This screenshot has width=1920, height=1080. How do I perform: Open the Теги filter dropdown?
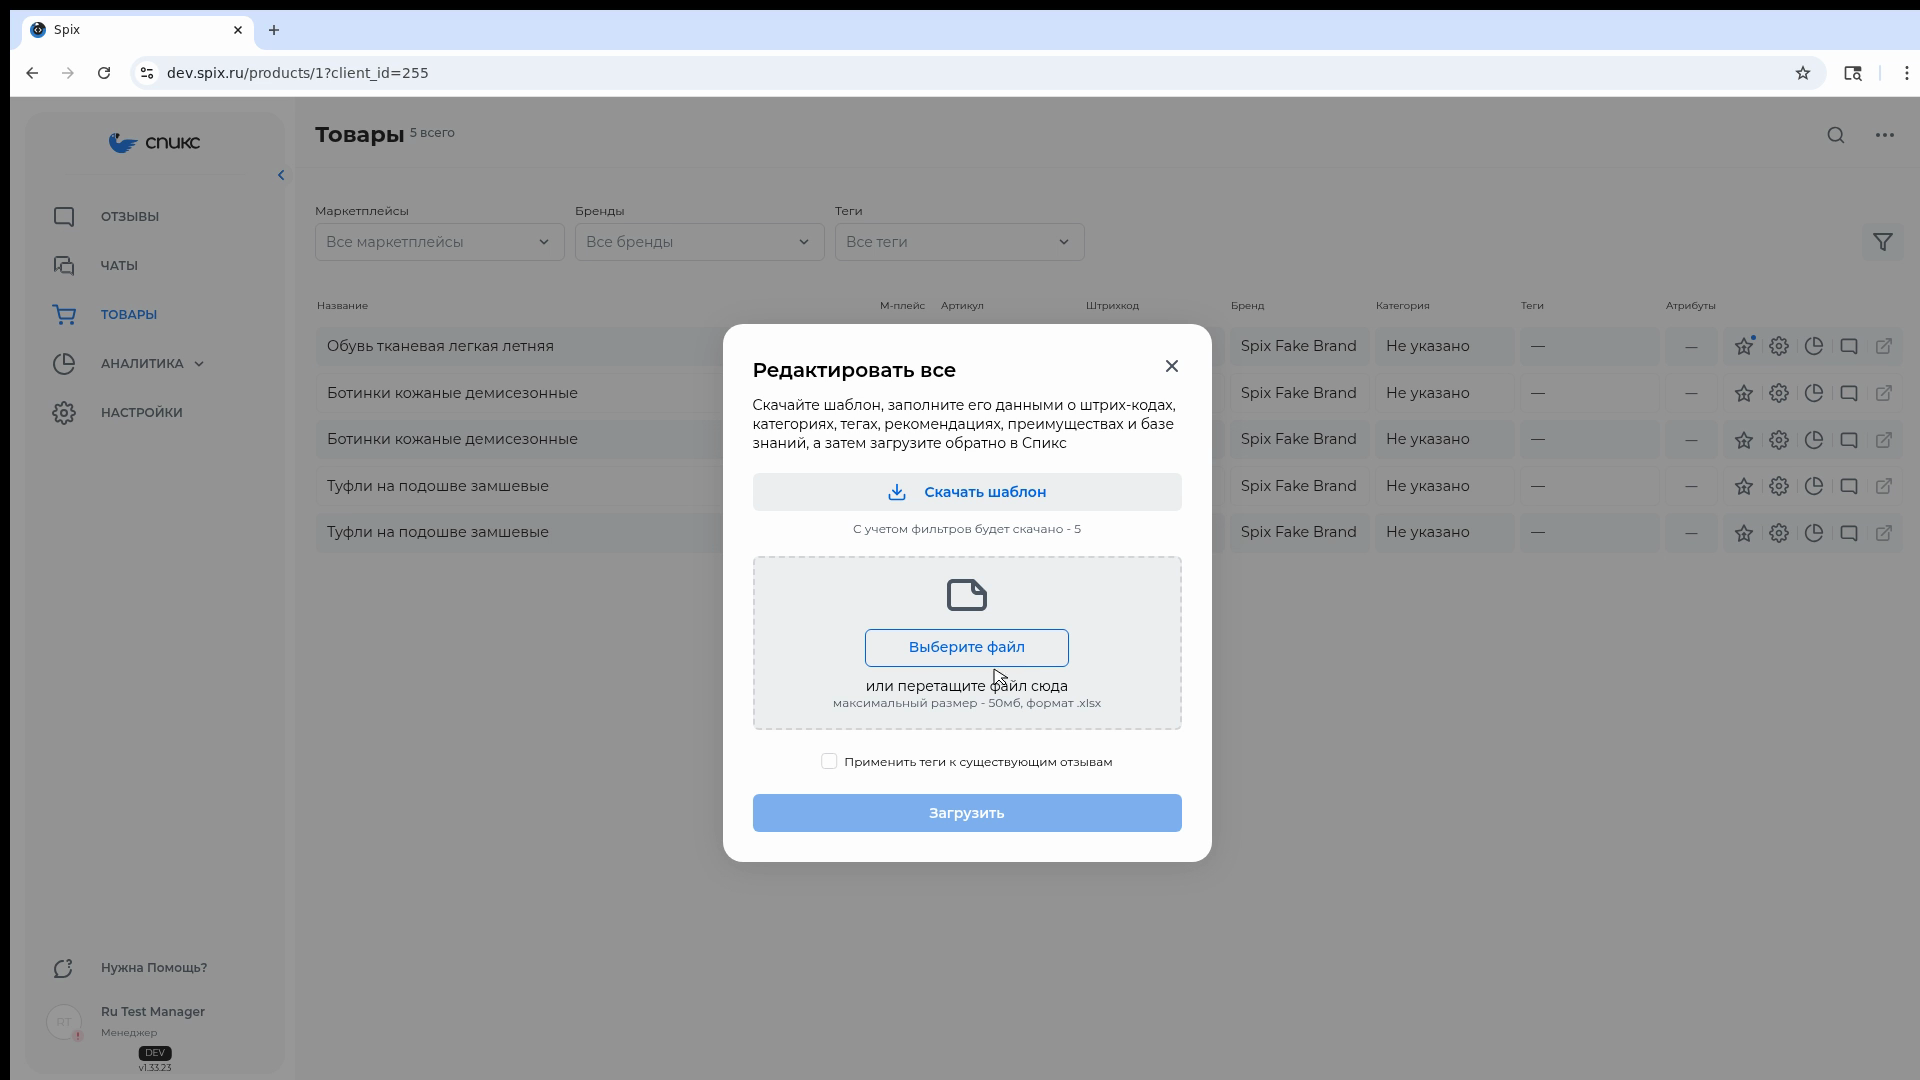click(960, 242)
